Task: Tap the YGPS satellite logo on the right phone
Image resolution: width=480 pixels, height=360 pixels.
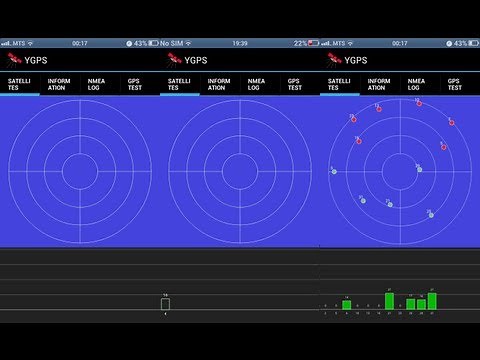Action: [334, 60]
